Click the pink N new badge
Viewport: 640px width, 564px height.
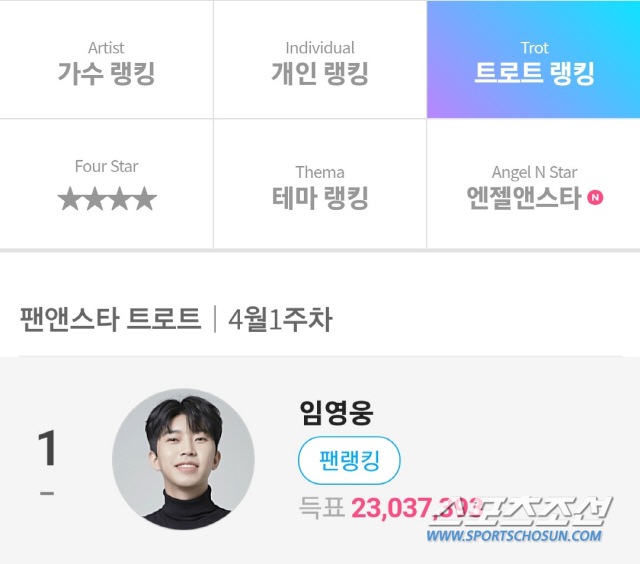[595, 198]
